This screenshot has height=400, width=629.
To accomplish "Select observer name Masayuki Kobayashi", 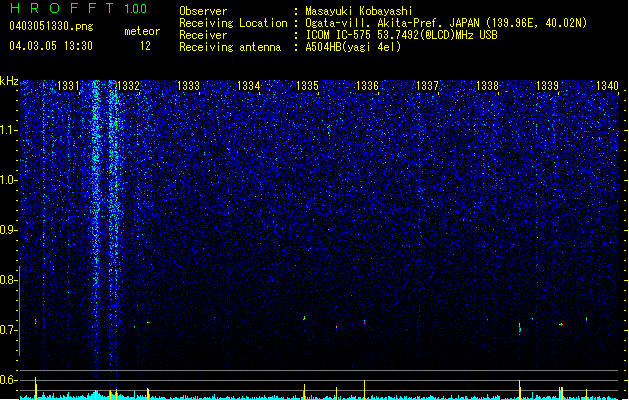I will tap(359, 11).
